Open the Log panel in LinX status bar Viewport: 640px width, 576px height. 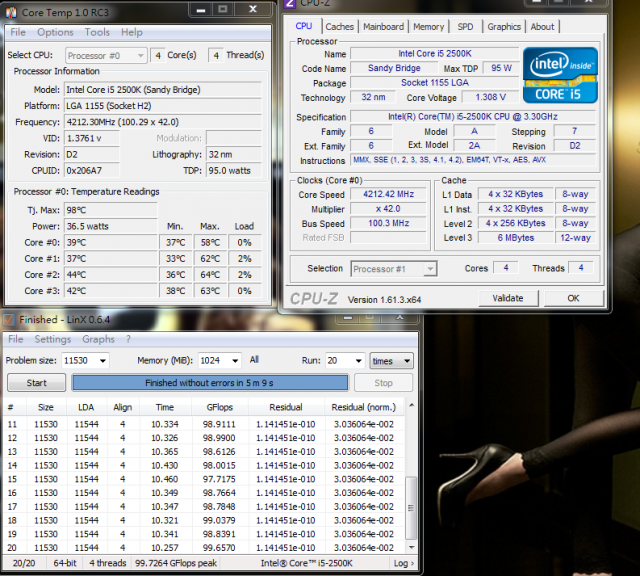click(x=404, y=563)
